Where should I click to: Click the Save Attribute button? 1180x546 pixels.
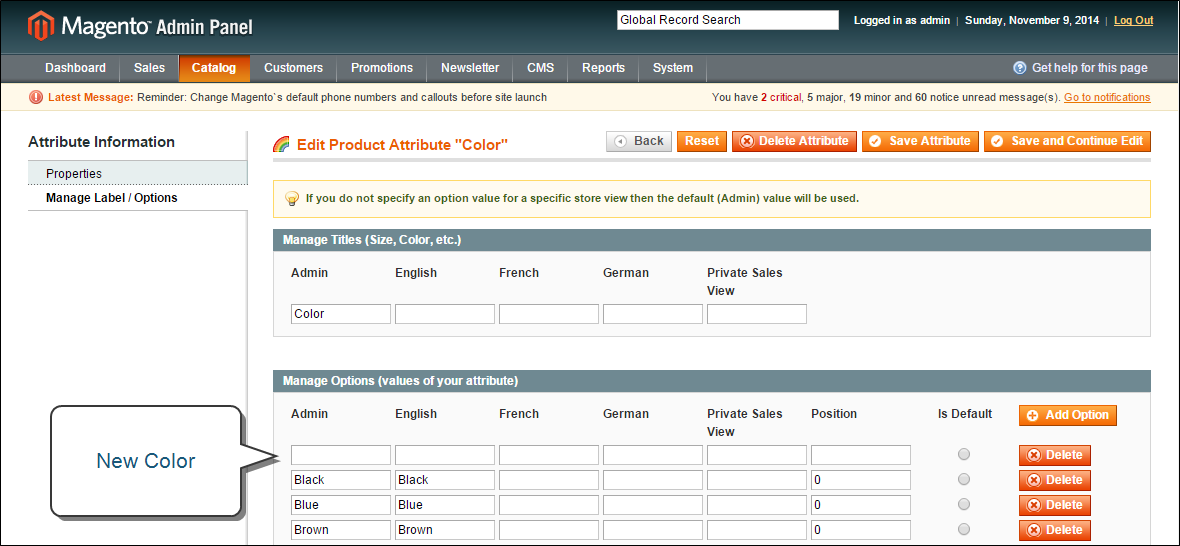click(920, 141)
